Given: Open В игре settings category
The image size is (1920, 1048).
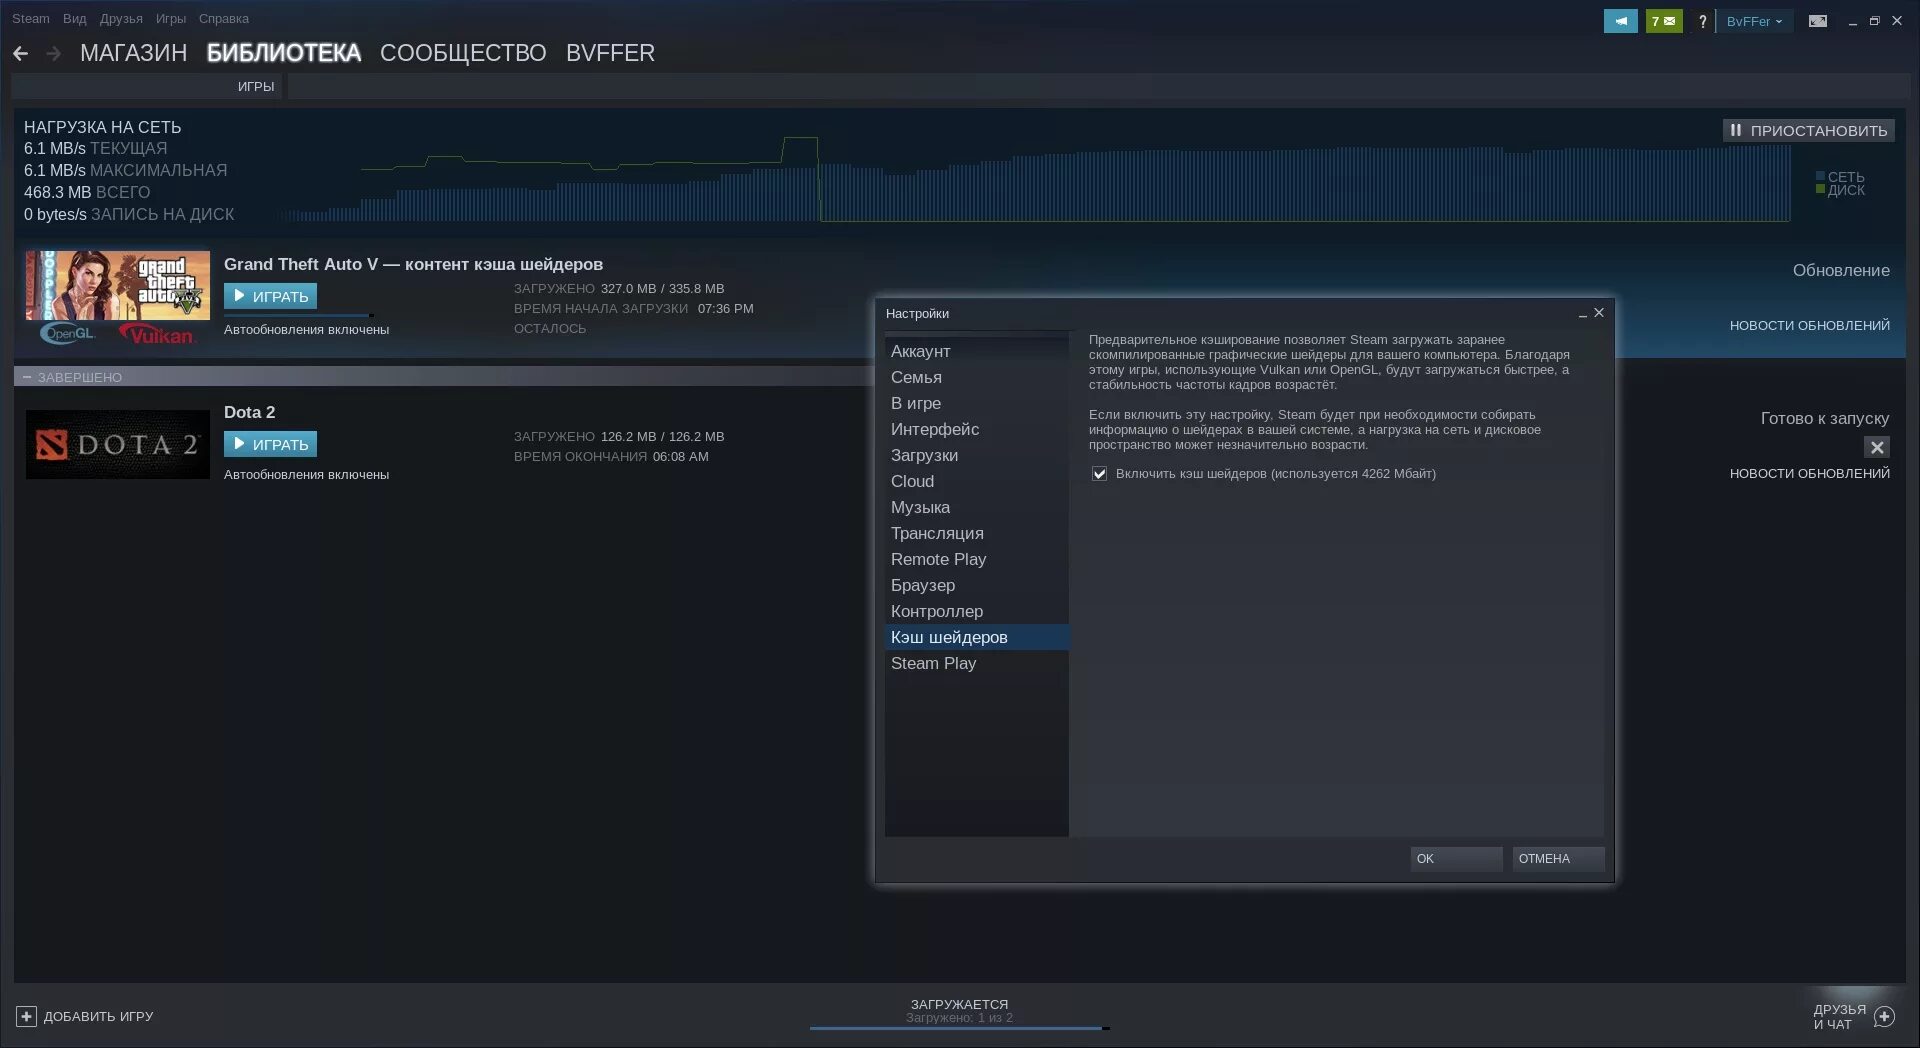Looking at the screenshot, I should (x=977, y=403).
